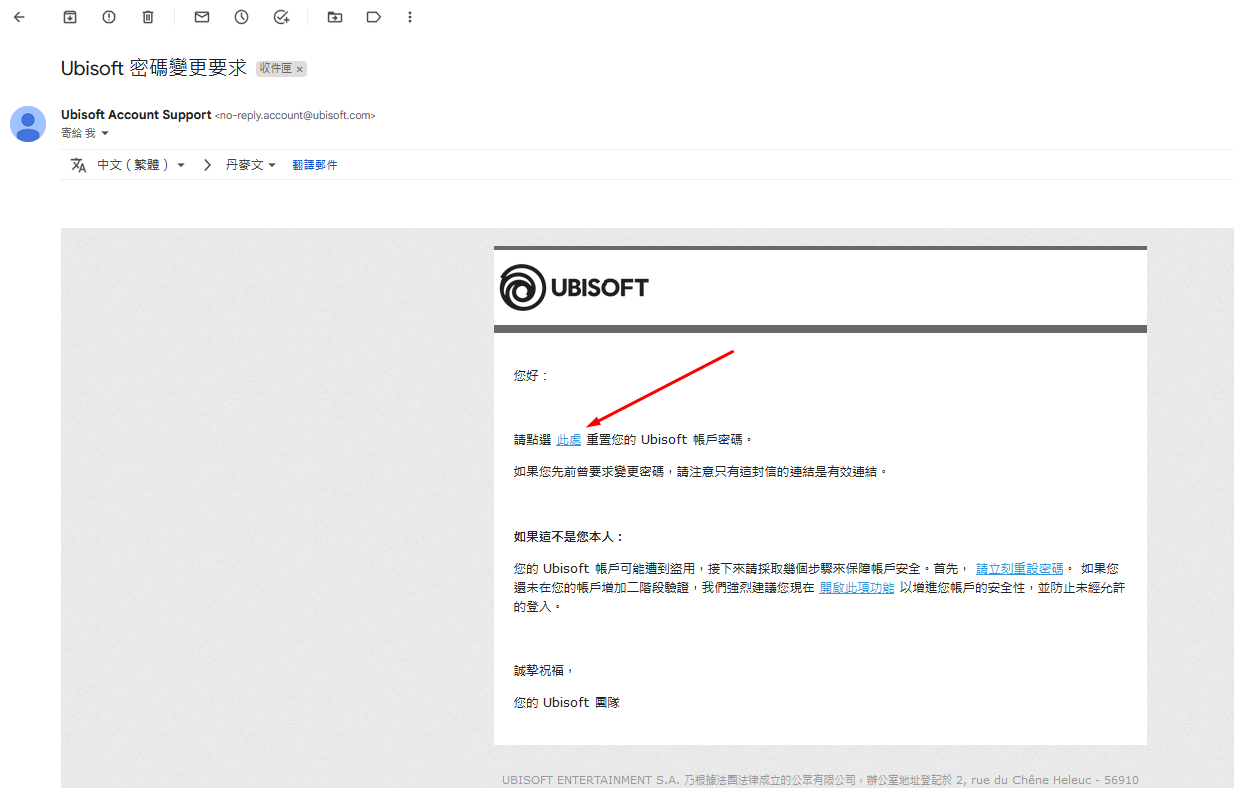Open target language dropdown 丹麥文
Screen dimensions: 1234x788
[251, 165]
